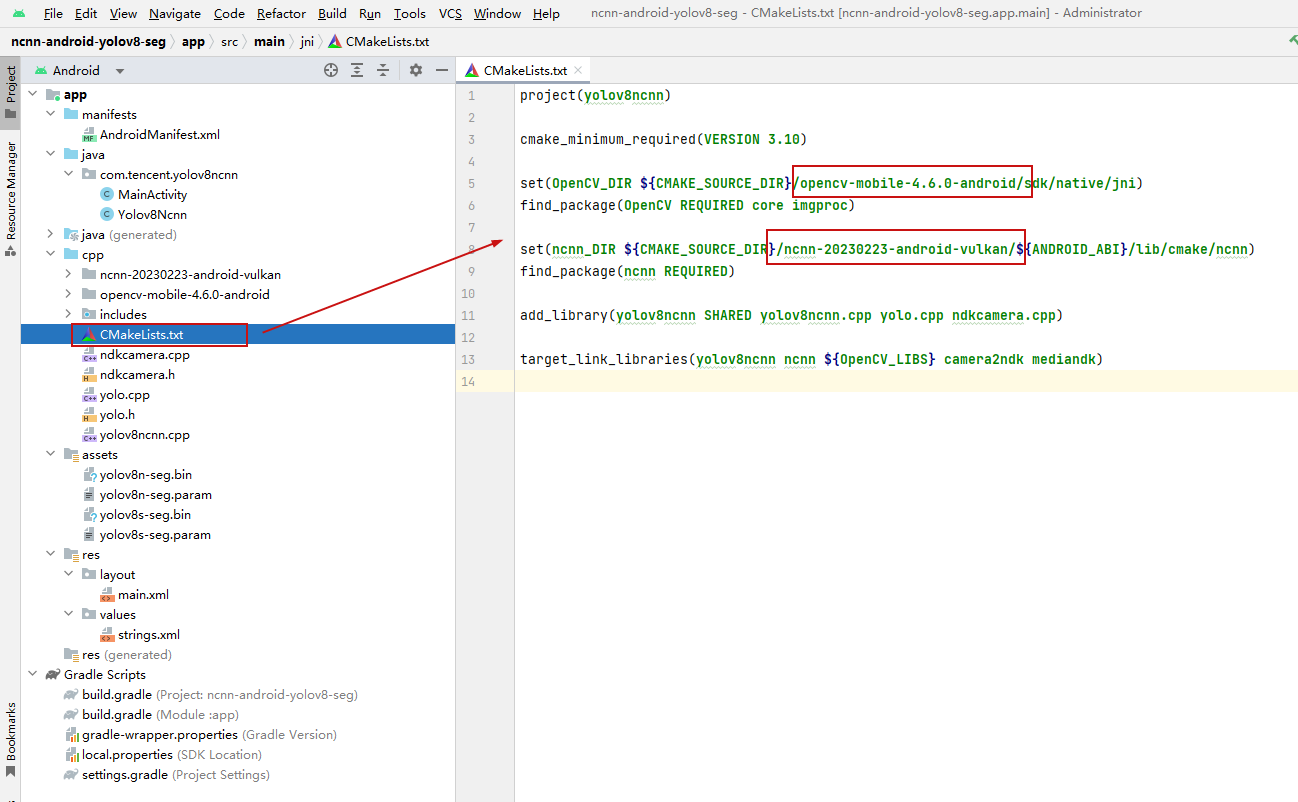Open the VCS menu

click(450, 13)
